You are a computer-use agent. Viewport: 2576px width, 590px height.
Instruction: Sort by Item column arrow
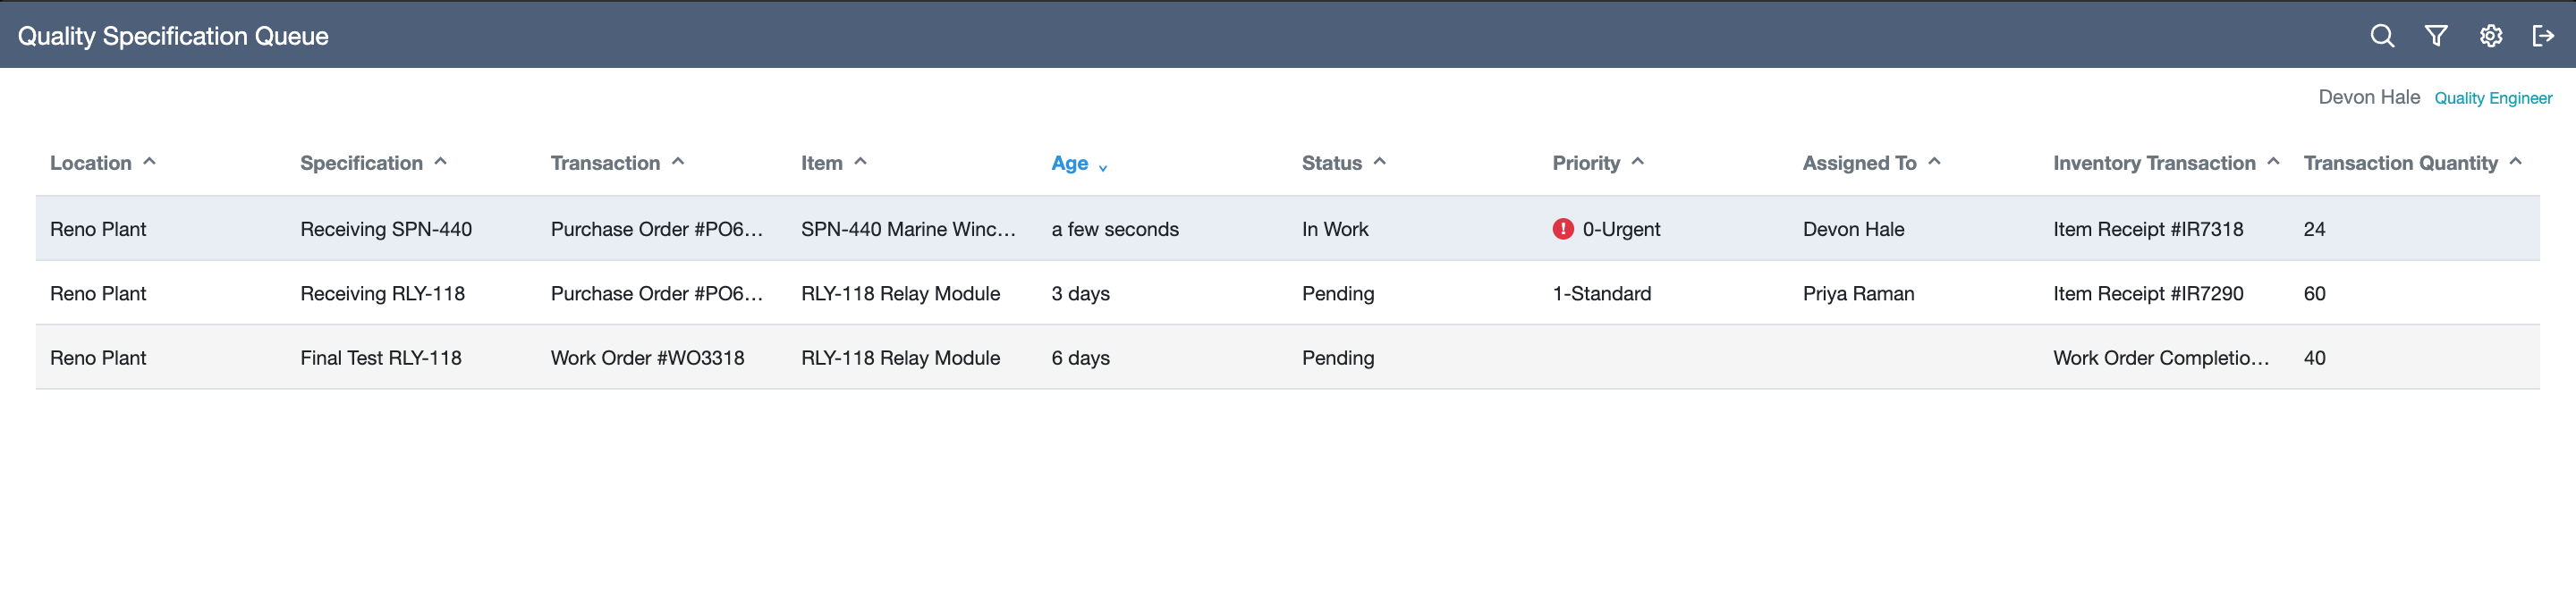(x=861, y=161)
